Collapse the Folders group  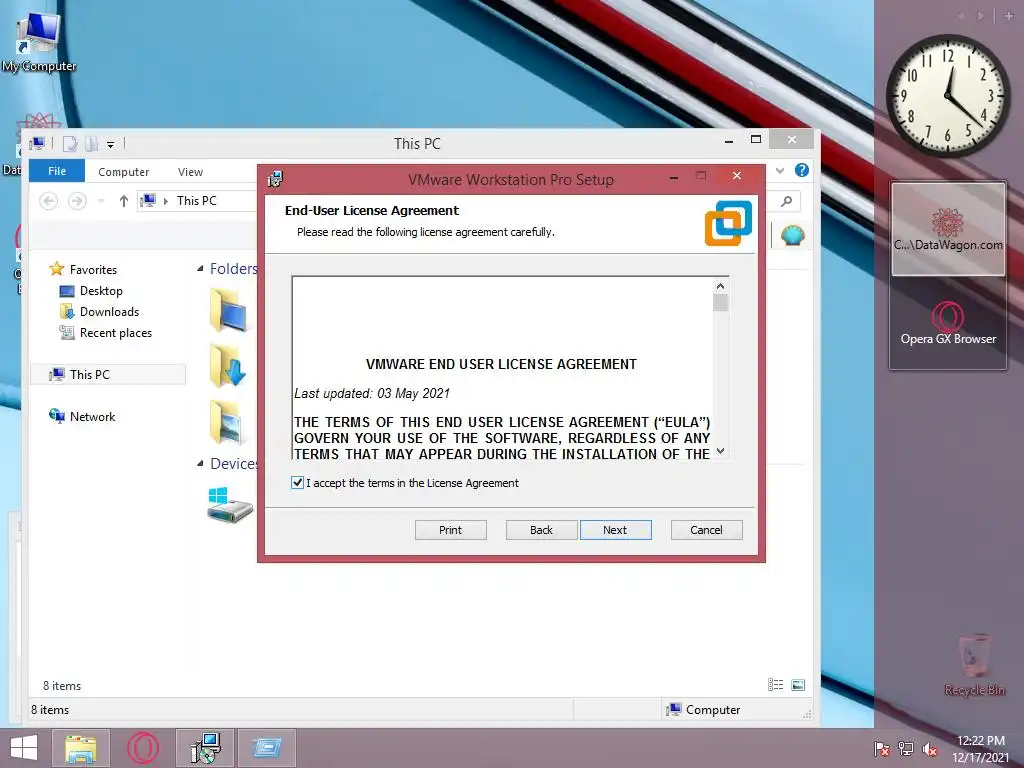click(x=200, y=268)
